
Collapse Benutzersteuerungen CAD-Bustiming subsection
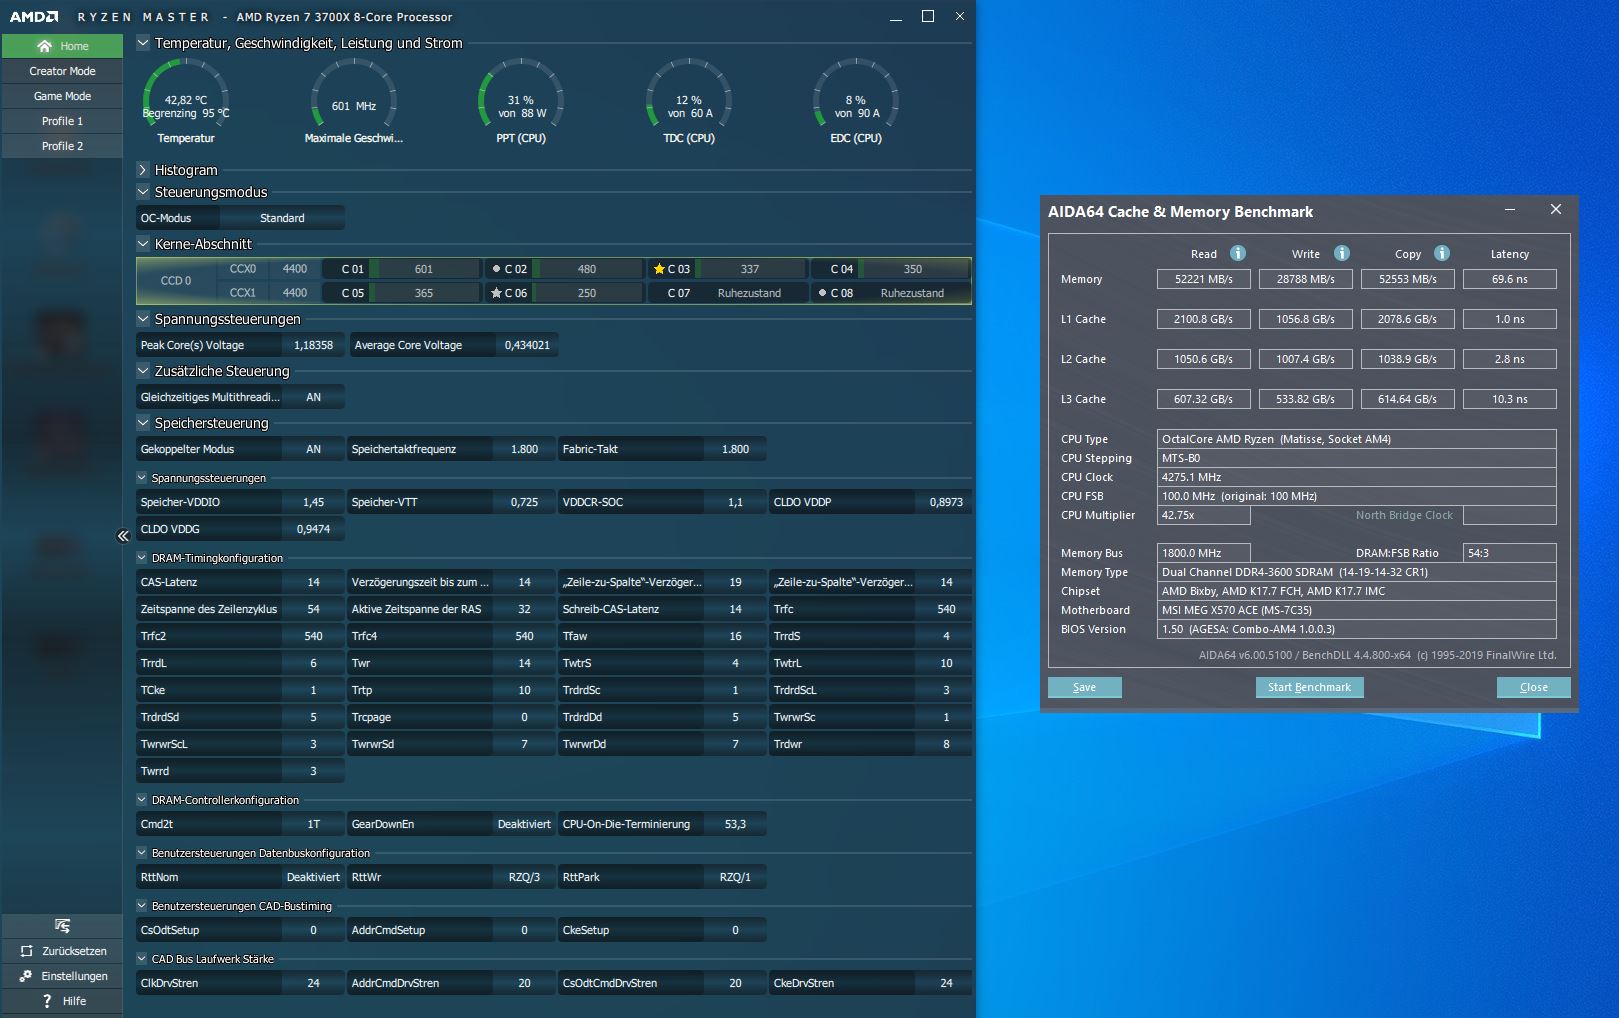[142, 906]
